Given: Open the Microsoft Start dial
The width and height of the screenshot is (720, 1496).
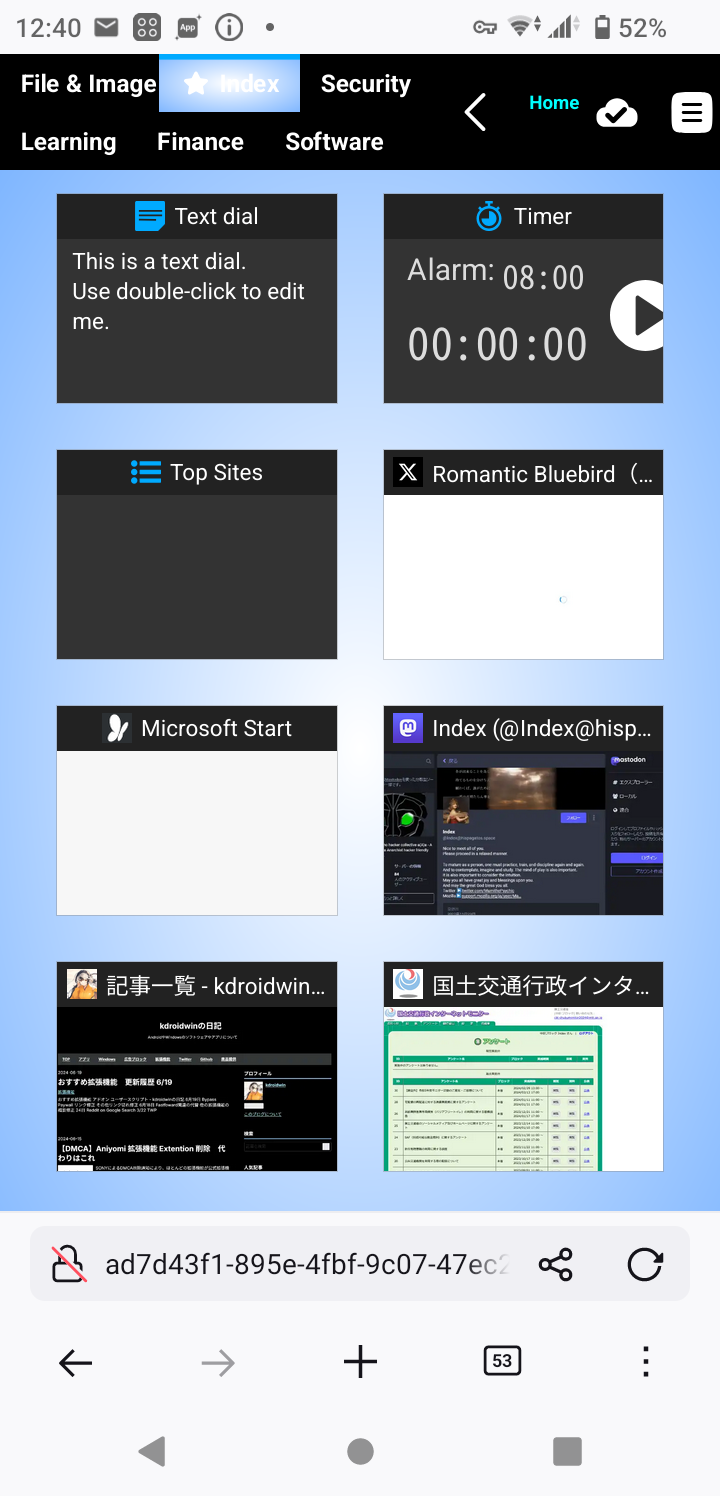Looking at the screenshot, I should 197,810.
